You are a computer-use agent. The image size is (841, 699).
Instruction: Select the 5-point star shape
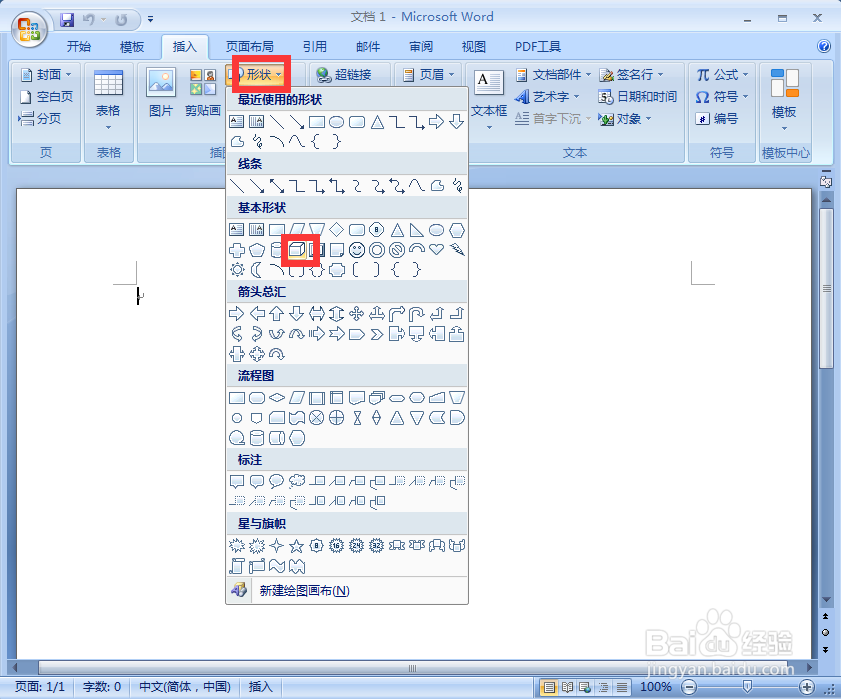click(x=297, y=546)
